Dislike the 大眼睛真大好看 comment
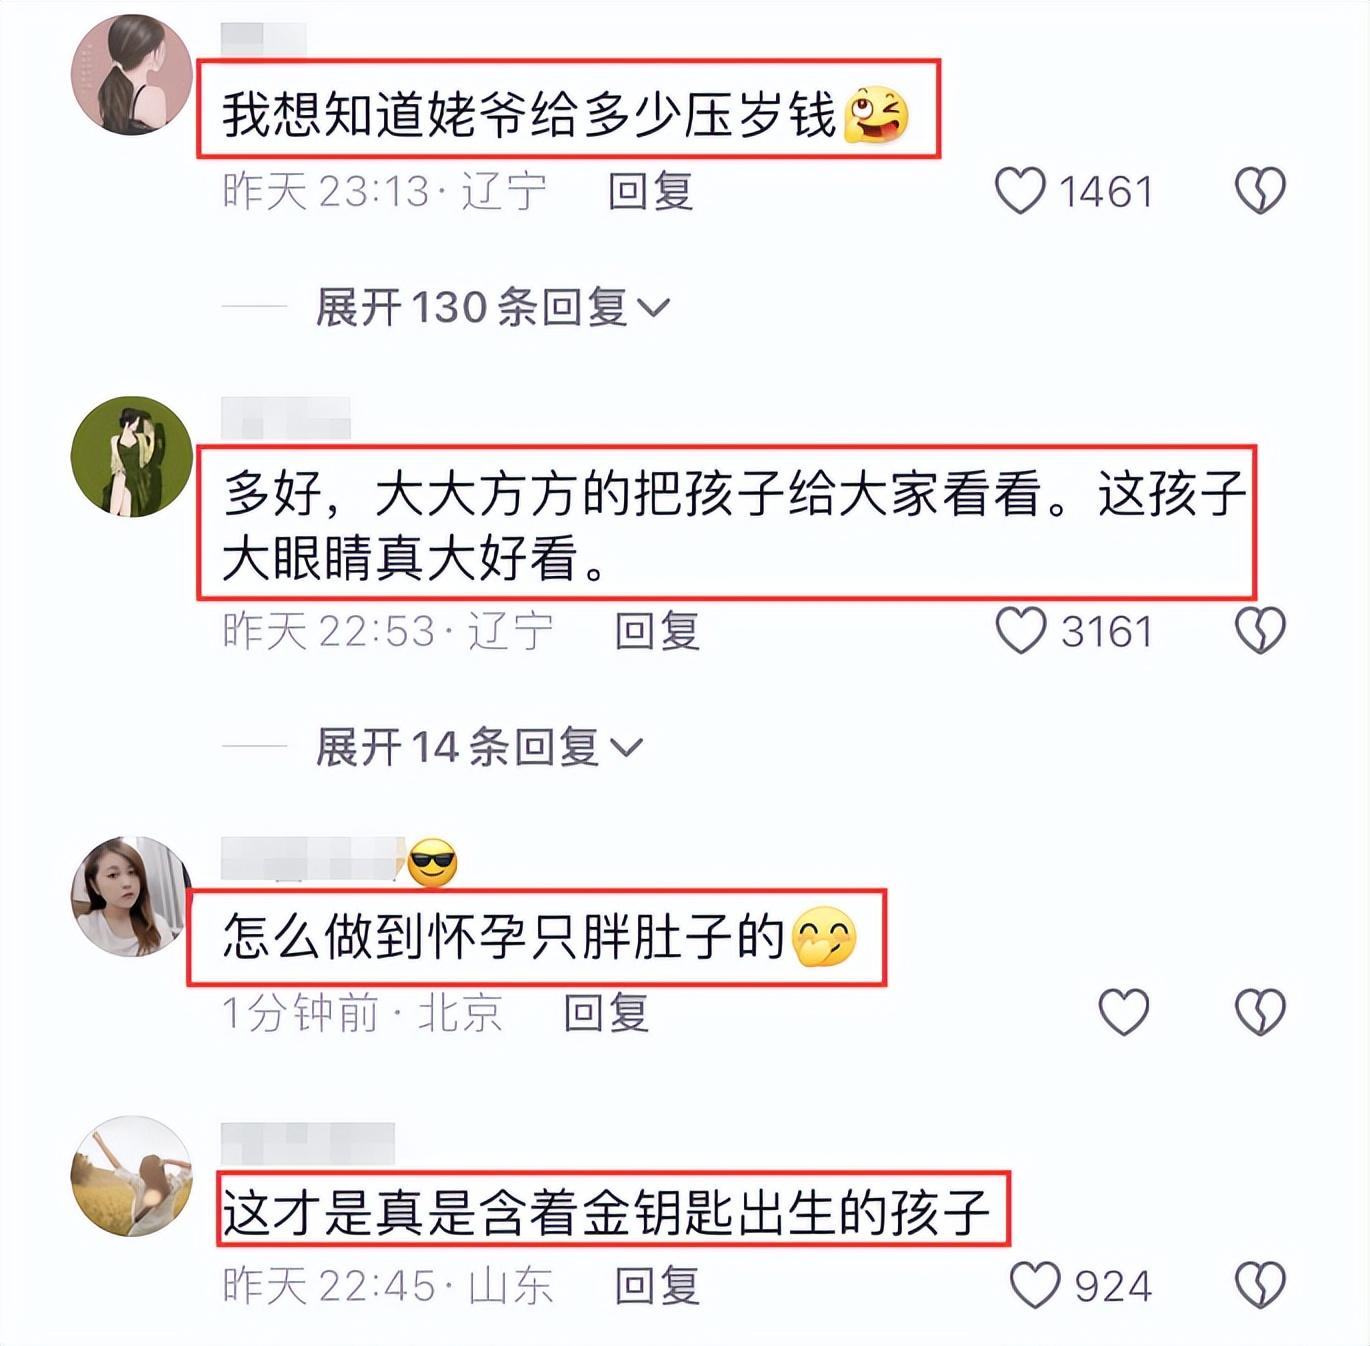The image size is (1370, 1346). pyautogui.click(x=1260, y=631)
